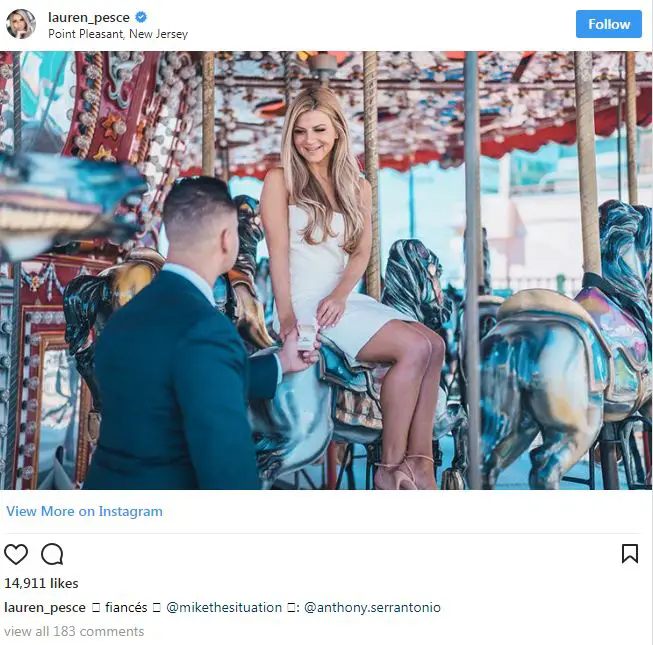Open lauren_pesce's profile avatar

point(21,24)
